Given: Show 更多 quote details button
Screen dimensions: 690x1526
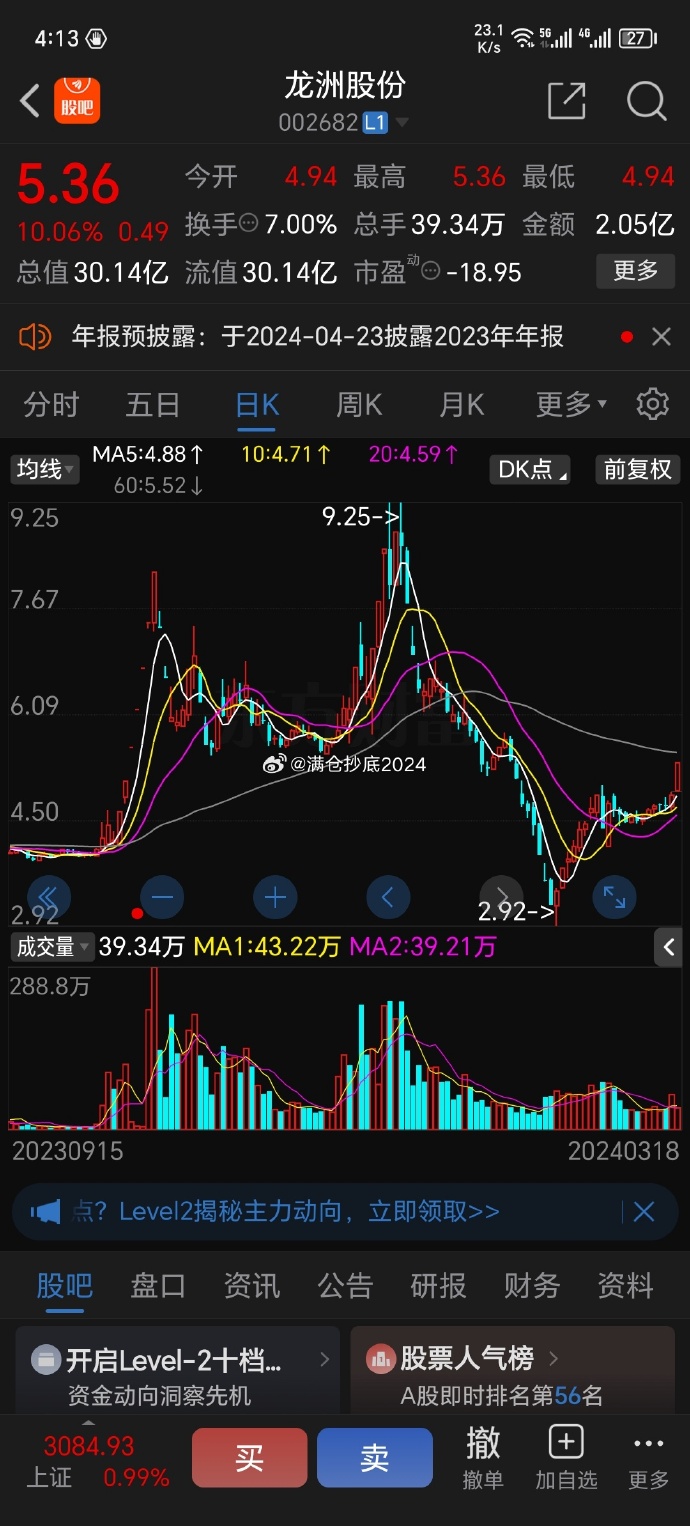Looking at the screenshot, I should coord(635,270).
